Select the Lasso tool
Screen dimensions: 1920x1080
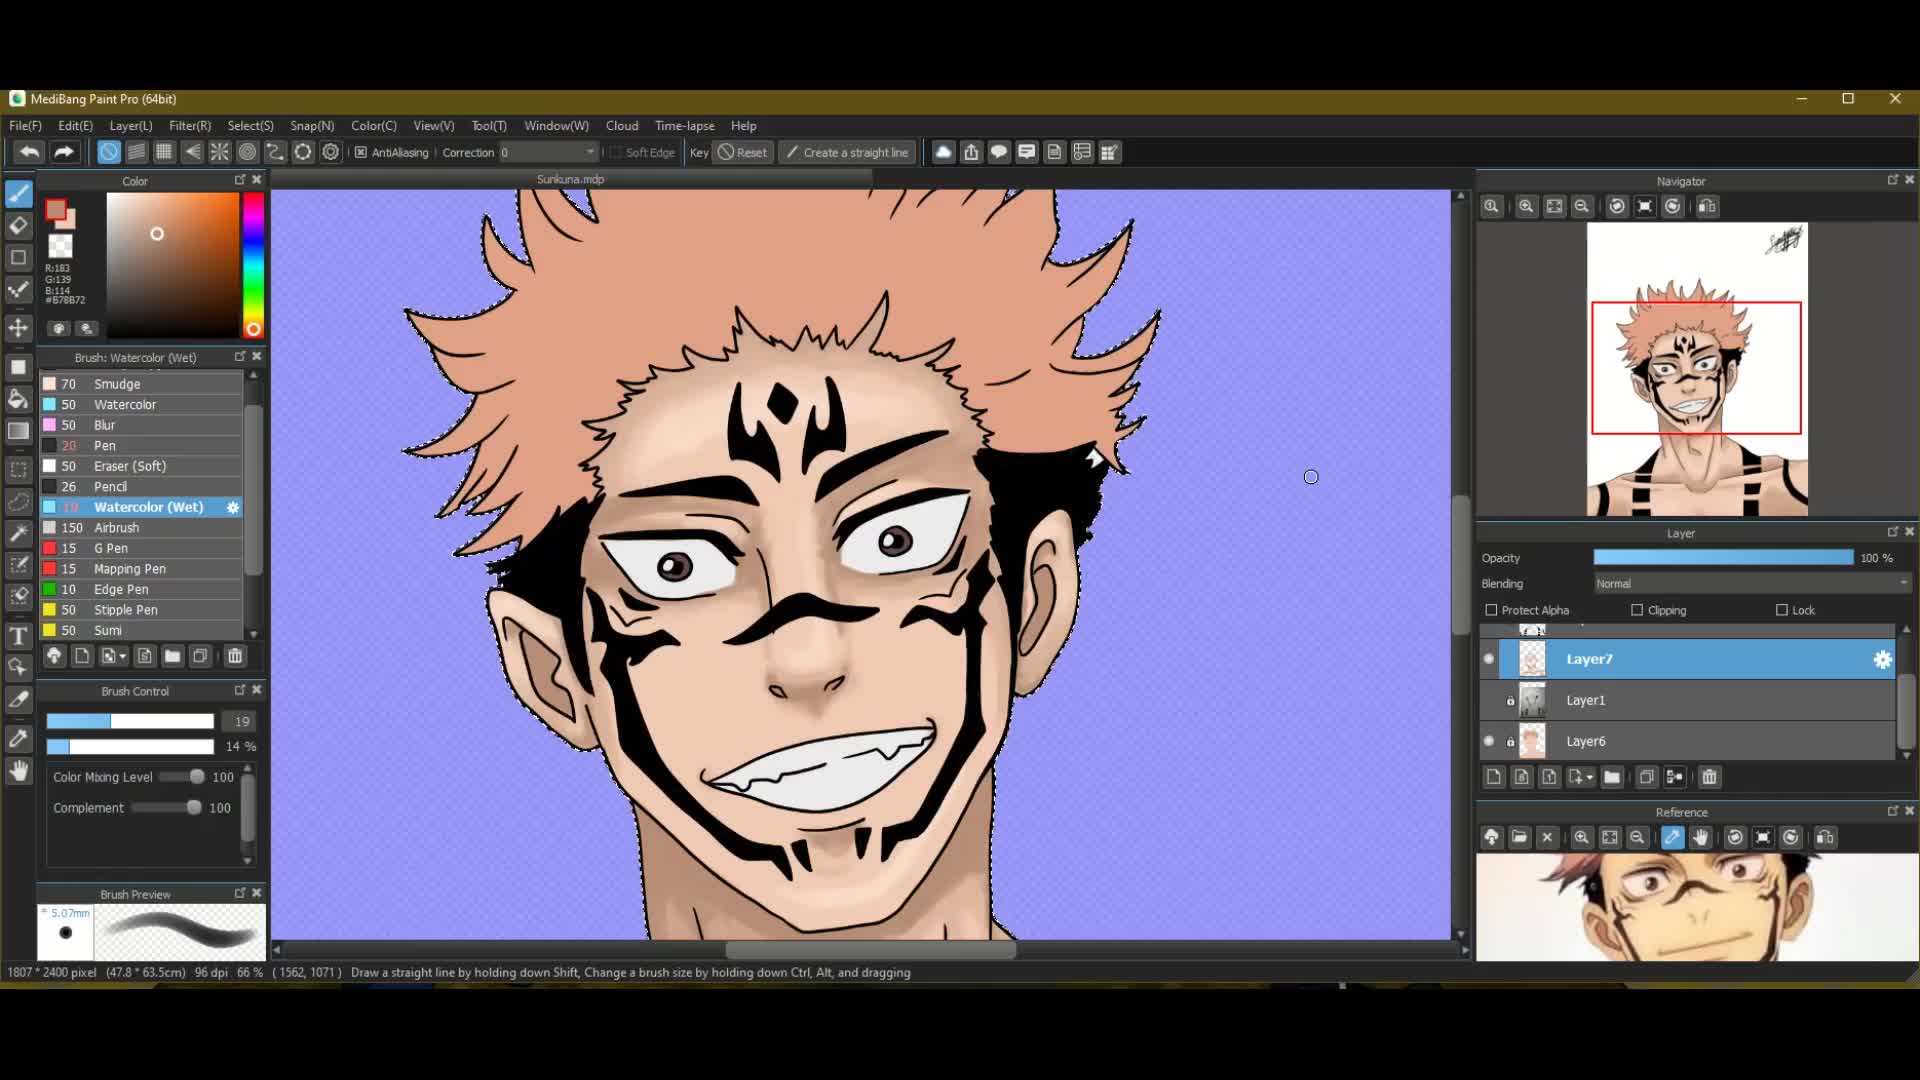click(x=18, y=501)
